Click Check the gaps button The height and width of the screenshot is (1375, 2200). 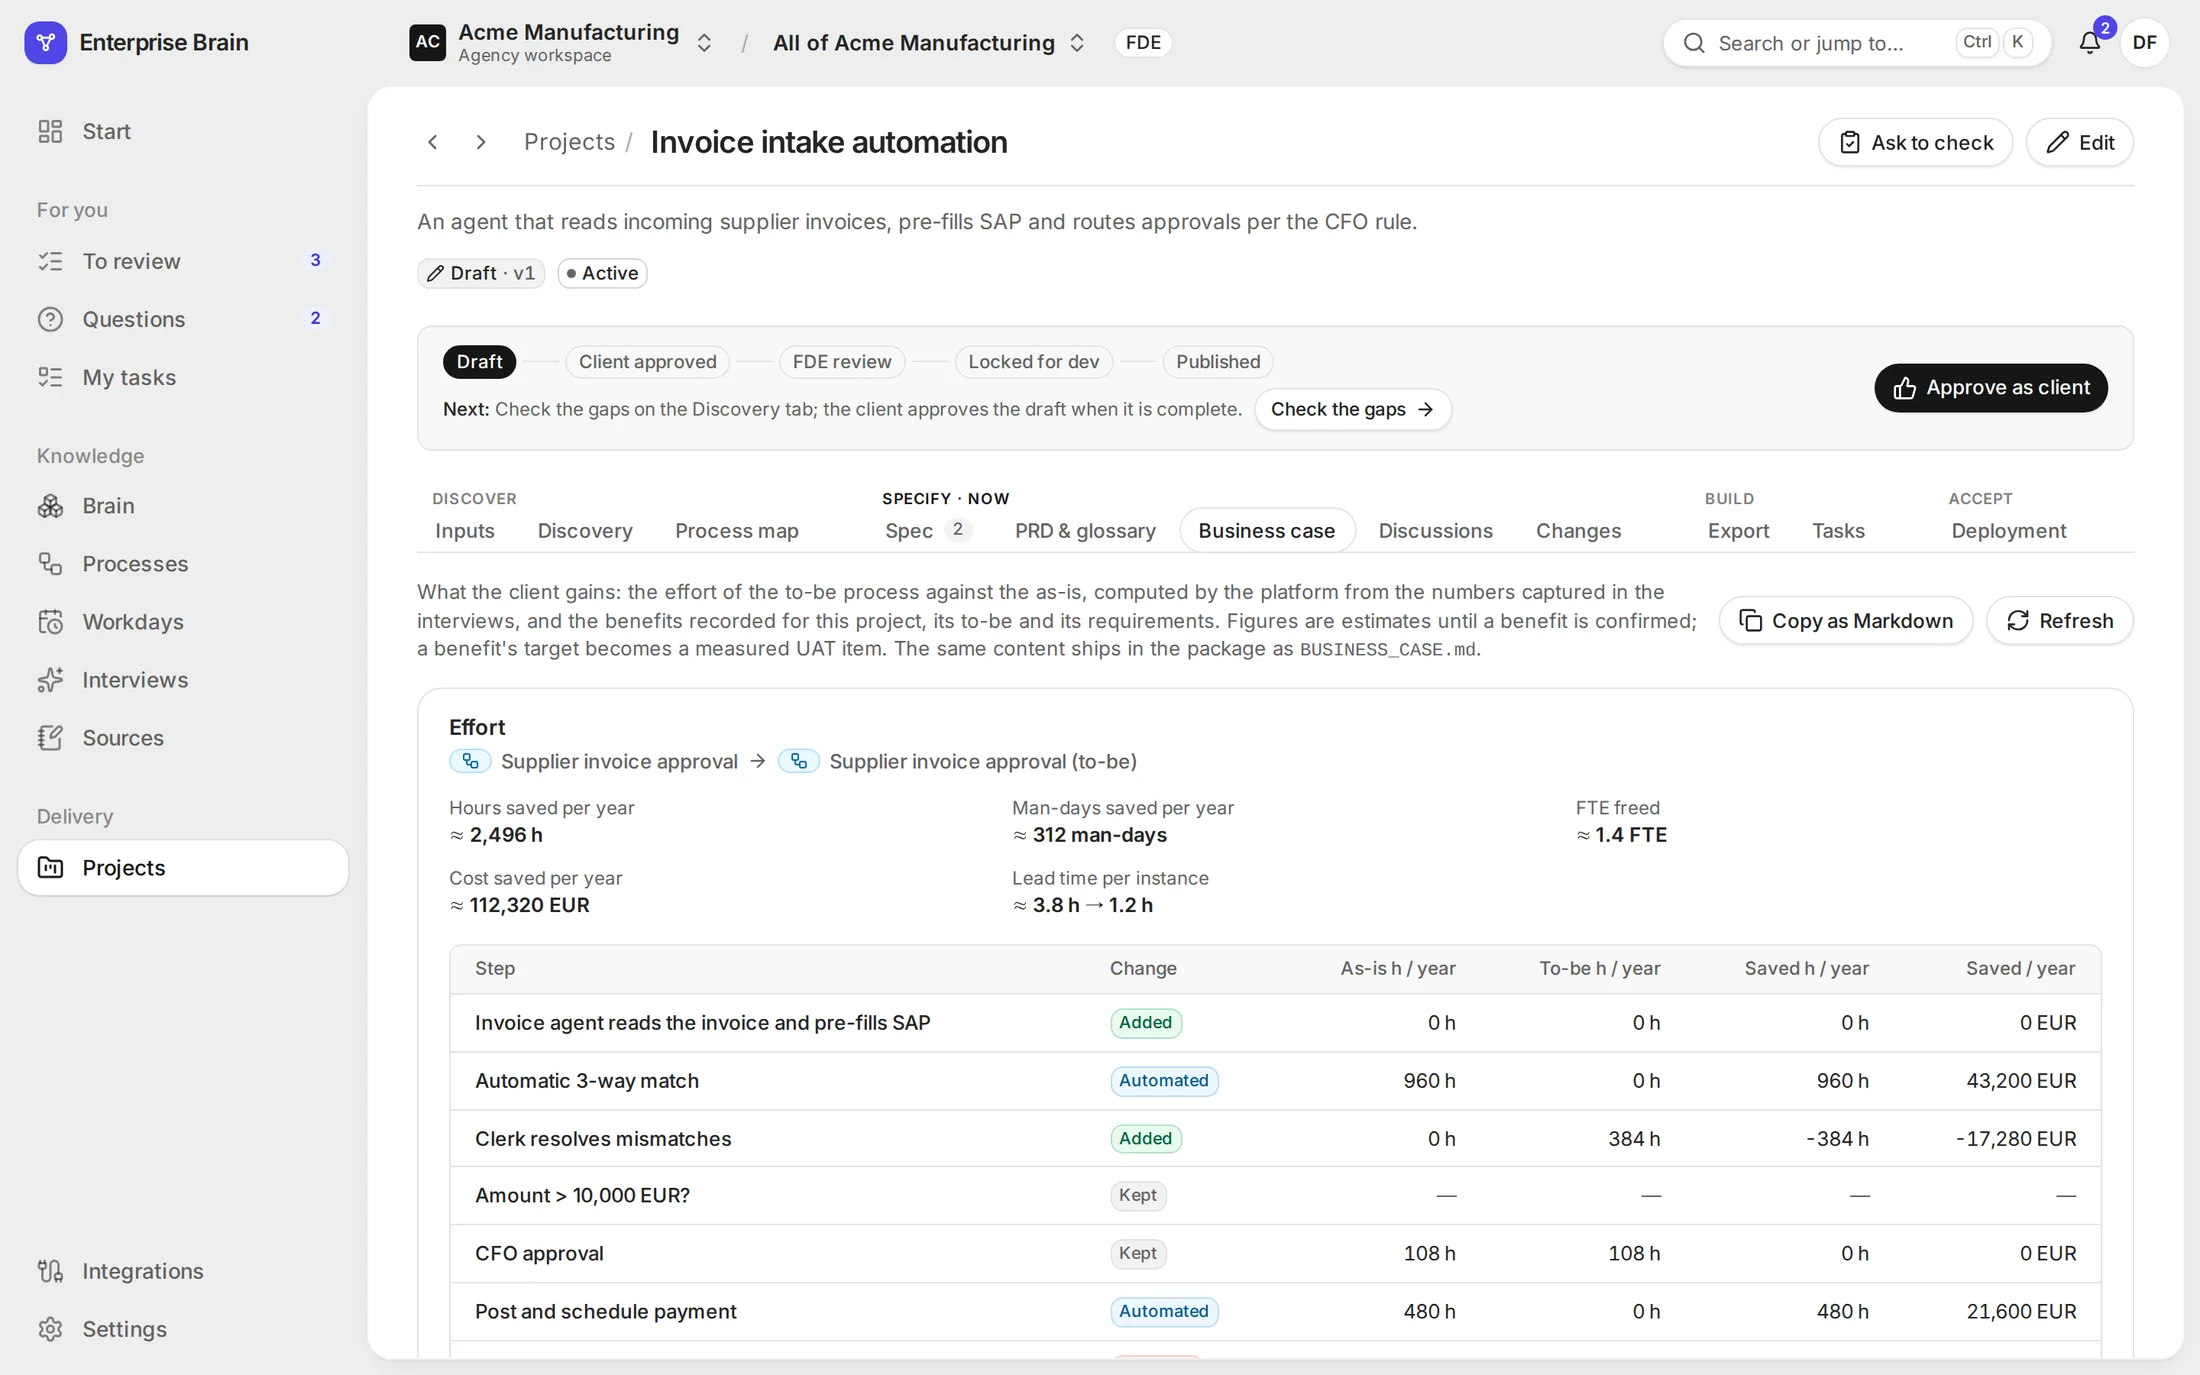point(1353,409)
